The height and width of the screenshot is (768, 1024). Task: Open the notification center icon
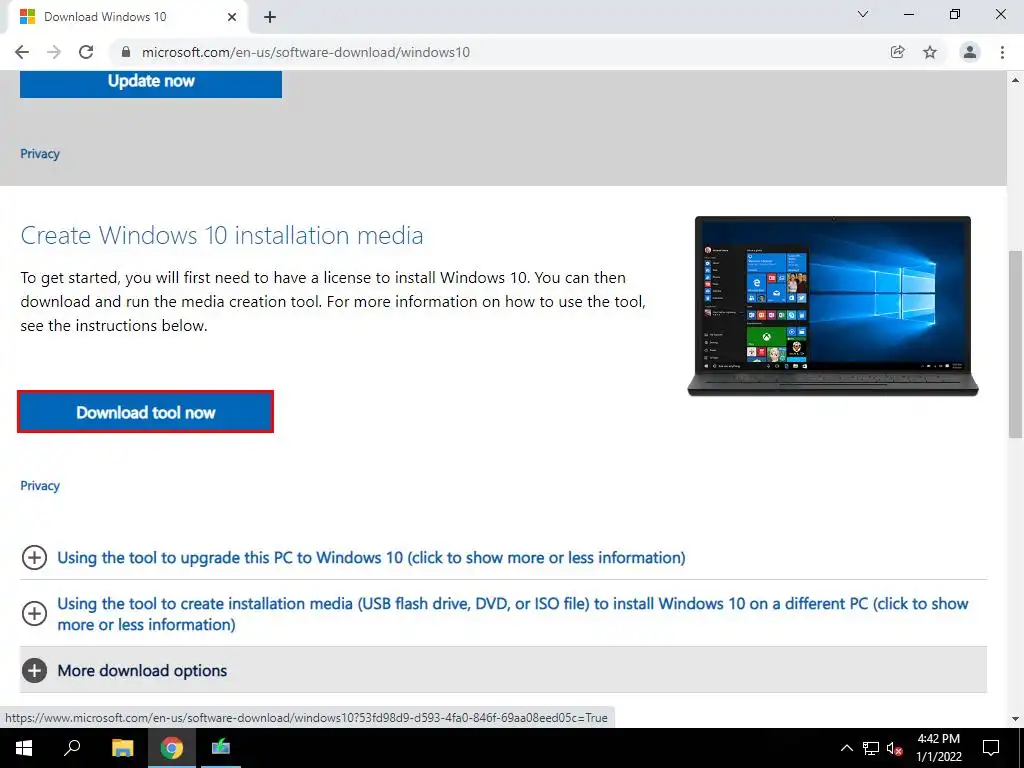click(x=991, y=748)
